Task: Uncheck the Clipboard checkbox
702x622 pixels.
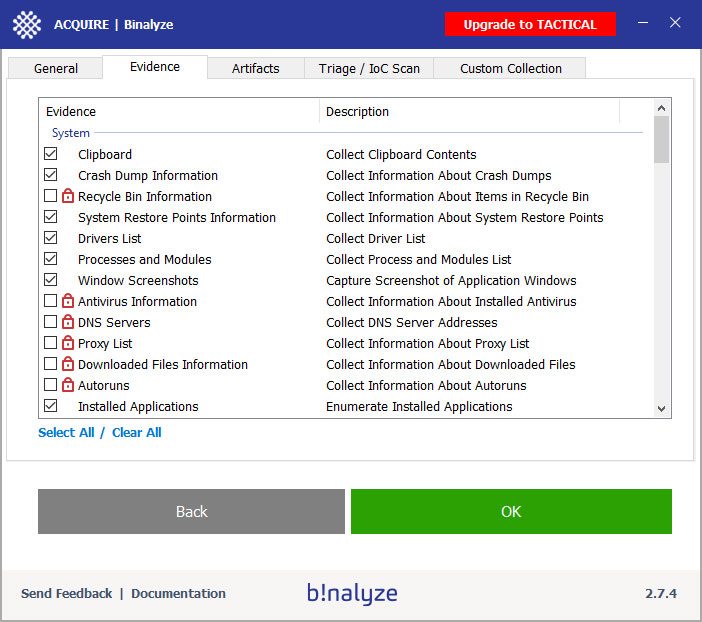Action: (x=51, y=154)
